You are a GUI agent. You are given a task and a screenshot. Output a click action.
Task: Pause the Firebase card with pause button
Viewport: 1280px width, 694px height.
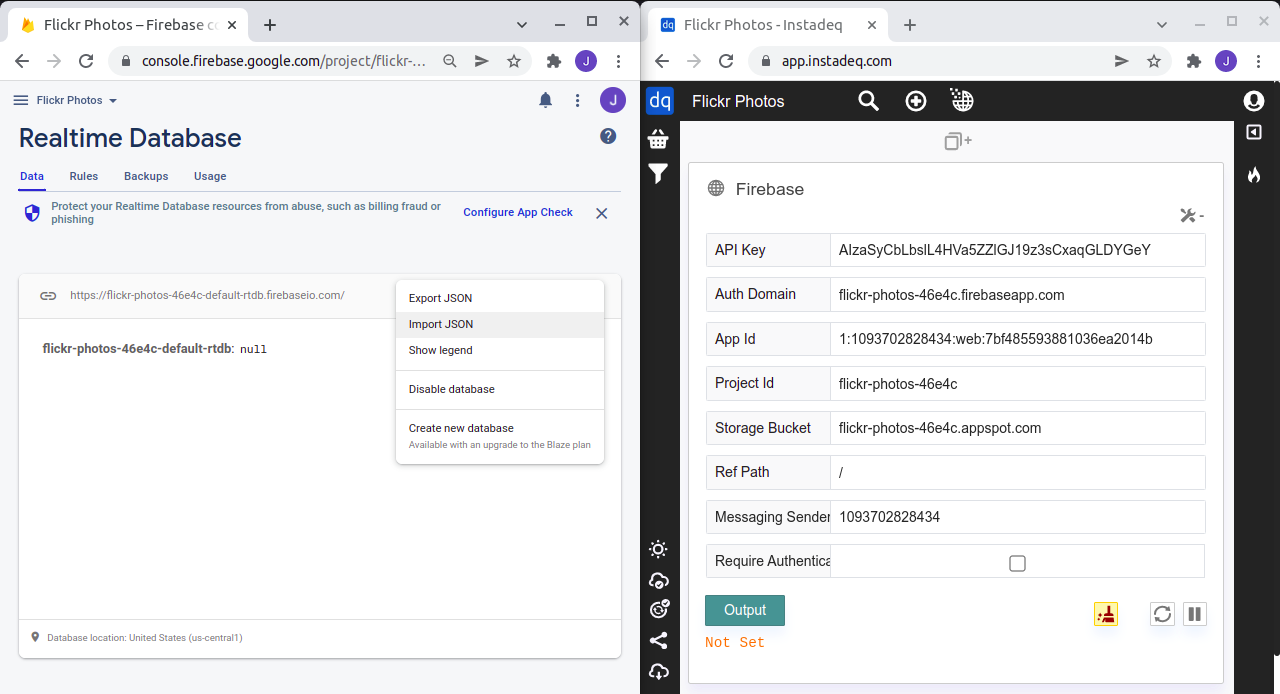(x=1194, y=614)
